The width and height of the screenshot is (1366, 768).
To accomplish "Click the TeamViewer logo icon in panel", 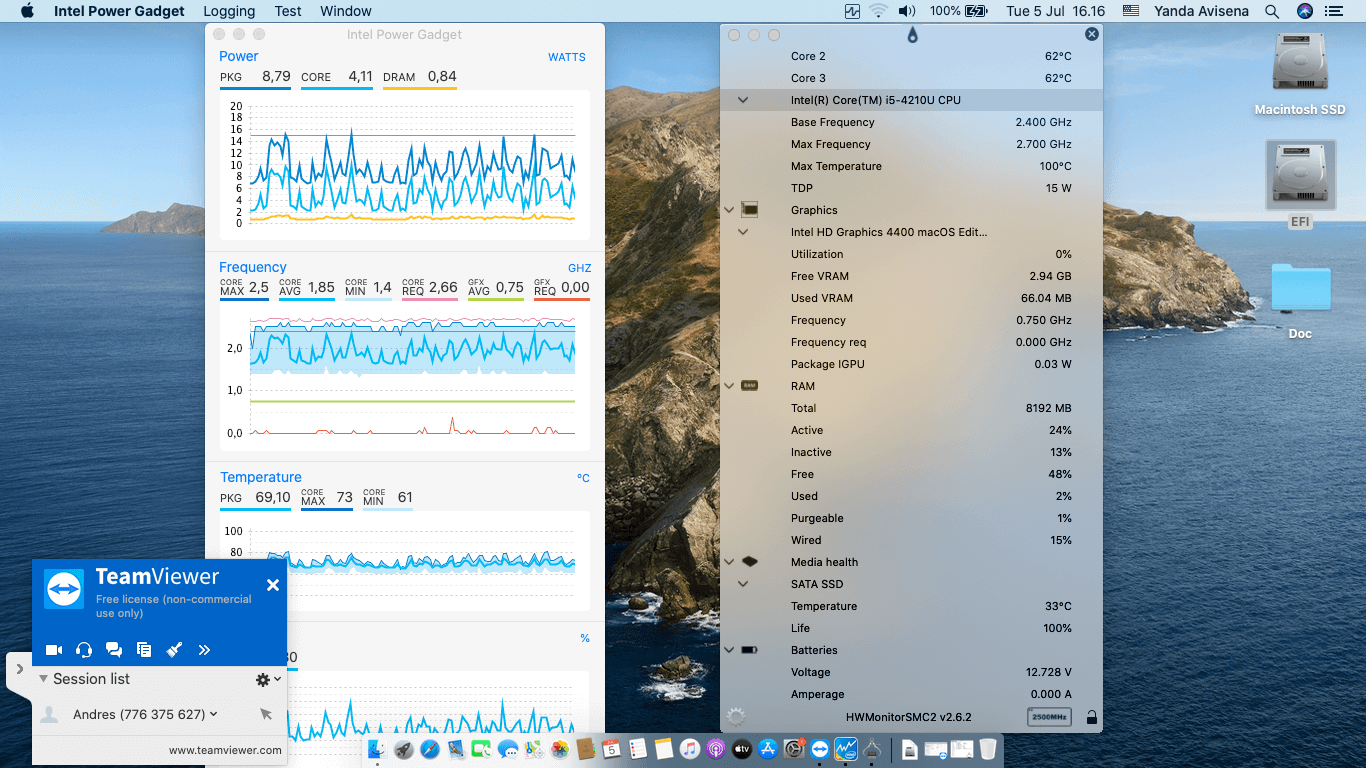I will (x=64, y=589).
